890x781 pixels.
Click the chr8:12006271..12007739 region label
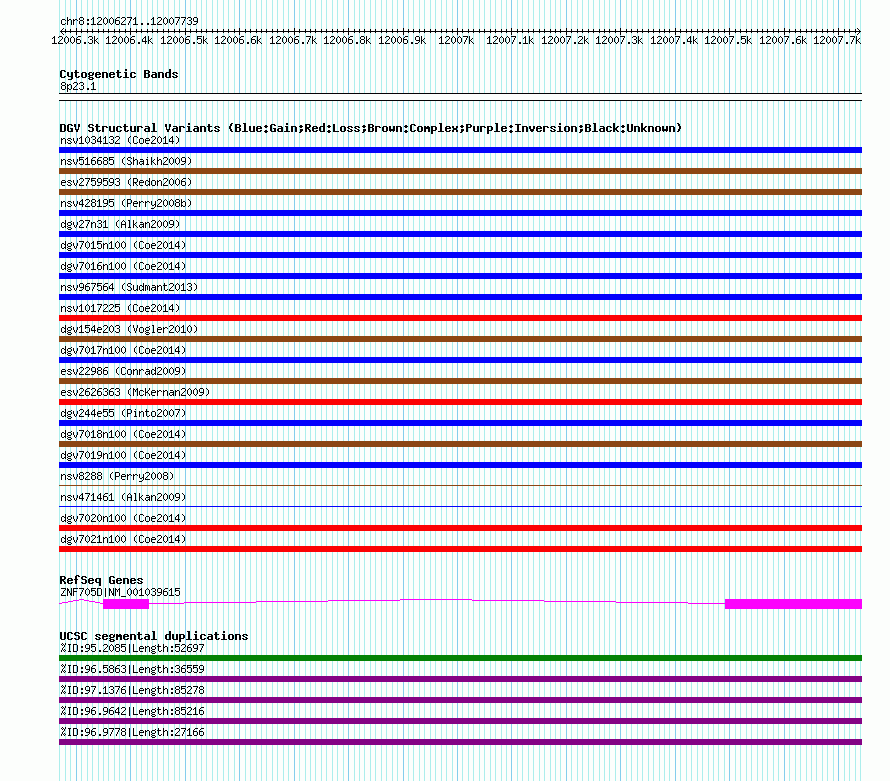(129, 22)
